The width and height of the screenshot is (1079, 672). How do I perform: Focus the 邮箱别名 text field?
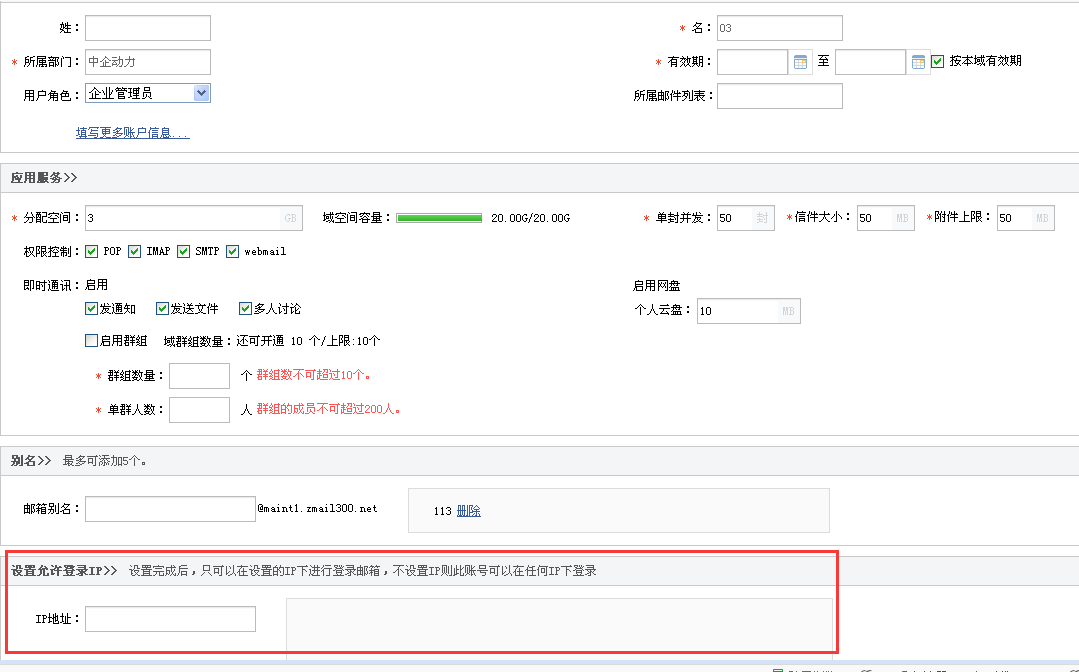pyautogui.click(x=170, y=509)
